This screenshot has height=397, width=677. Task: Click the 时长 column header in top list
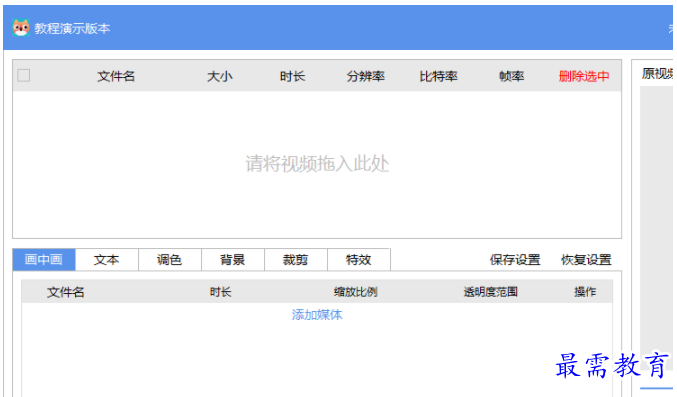click(293, 76)
